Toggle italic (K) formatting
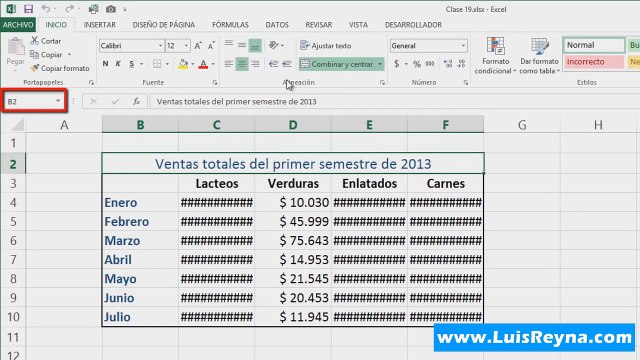The width and height of the screenshot is (640, 360). [x=118, y=64]
